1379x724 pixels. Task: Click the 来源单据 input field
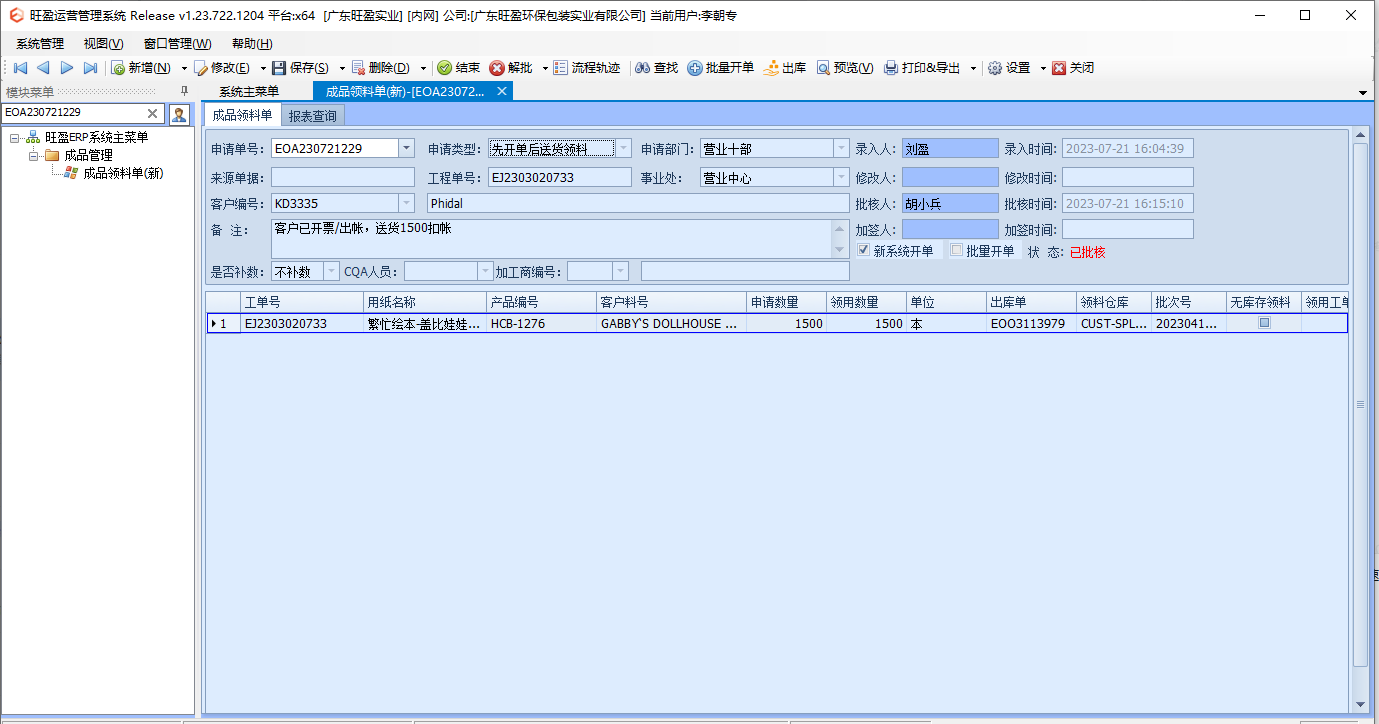point(343,178)
